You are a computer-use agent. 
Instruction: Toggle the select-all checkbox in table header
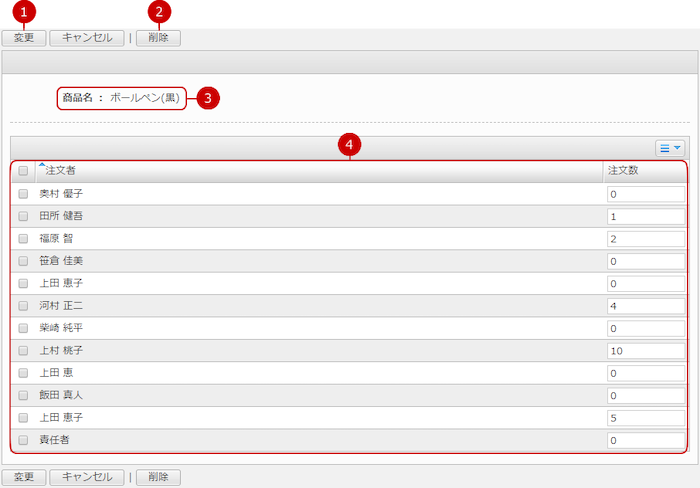point(23,171)
